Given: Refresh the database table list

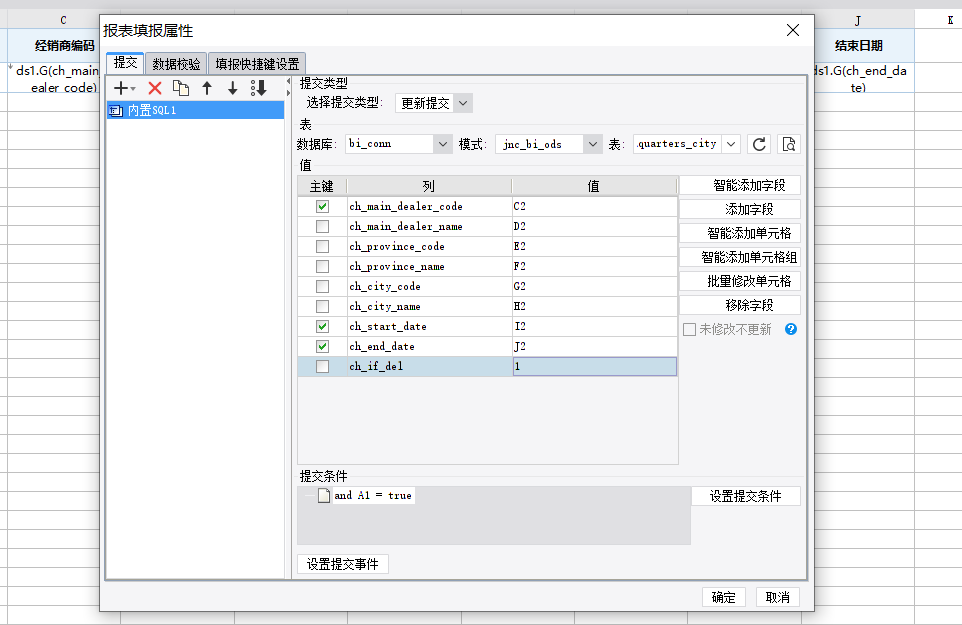Looking at the screenshot, I should [x=760, y=144].
